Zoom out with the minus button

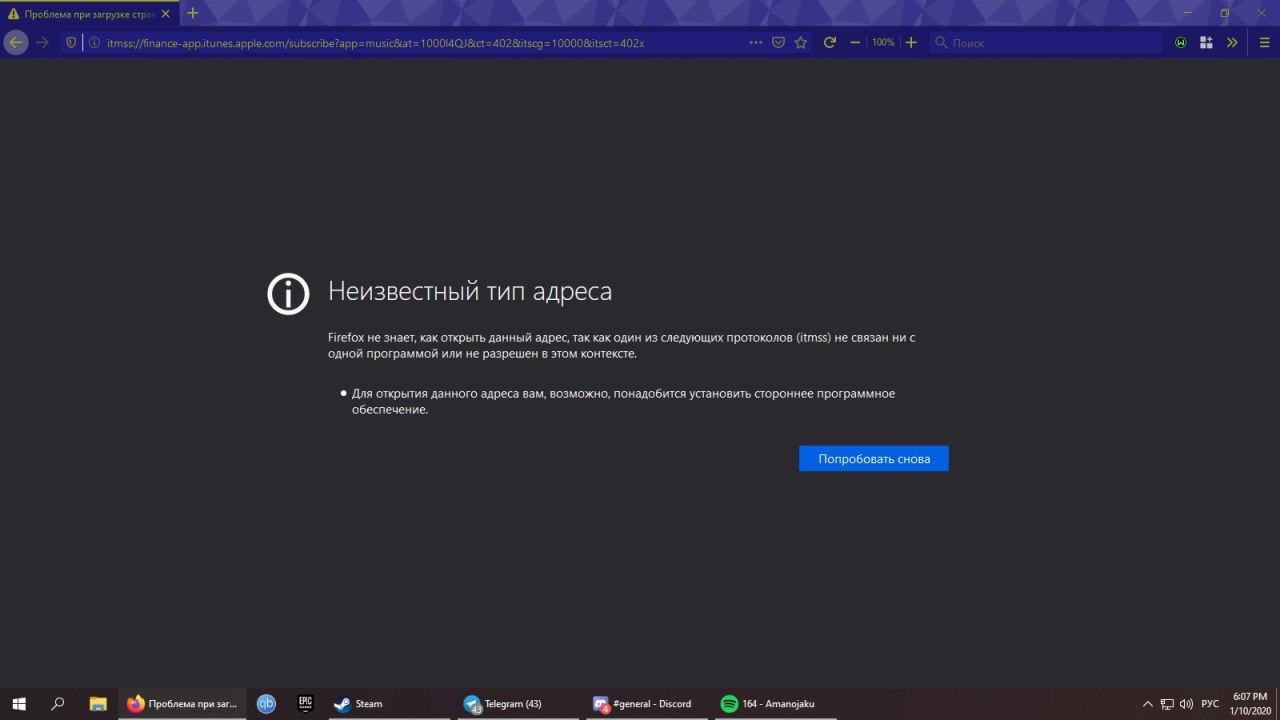[855, 42]
